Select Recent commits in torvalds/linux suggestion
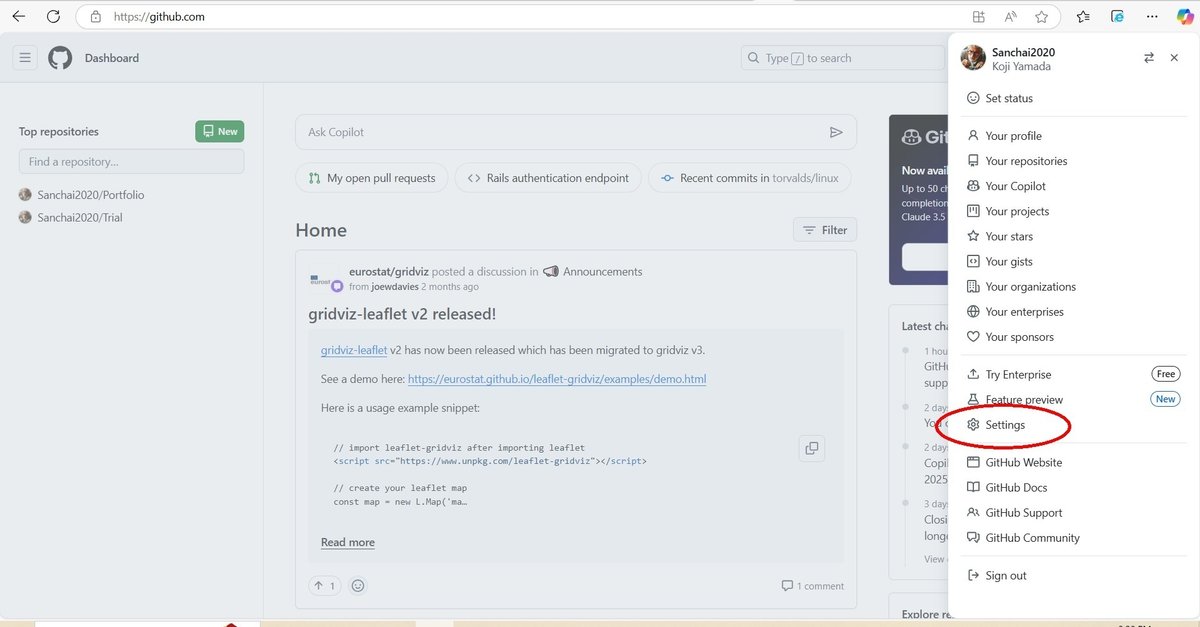Viewport: 1200px width, 627px height. coord(750,178)
